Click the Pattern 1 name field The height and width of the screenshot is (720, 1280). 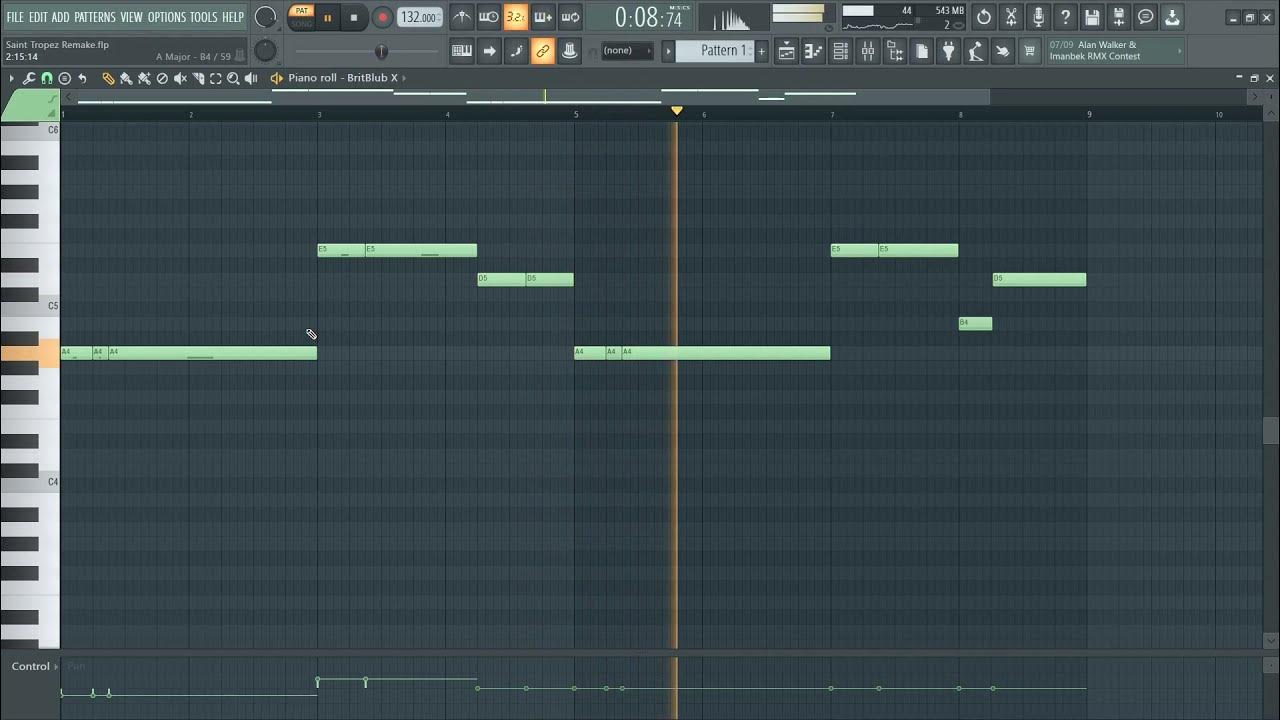click(715, 51)
